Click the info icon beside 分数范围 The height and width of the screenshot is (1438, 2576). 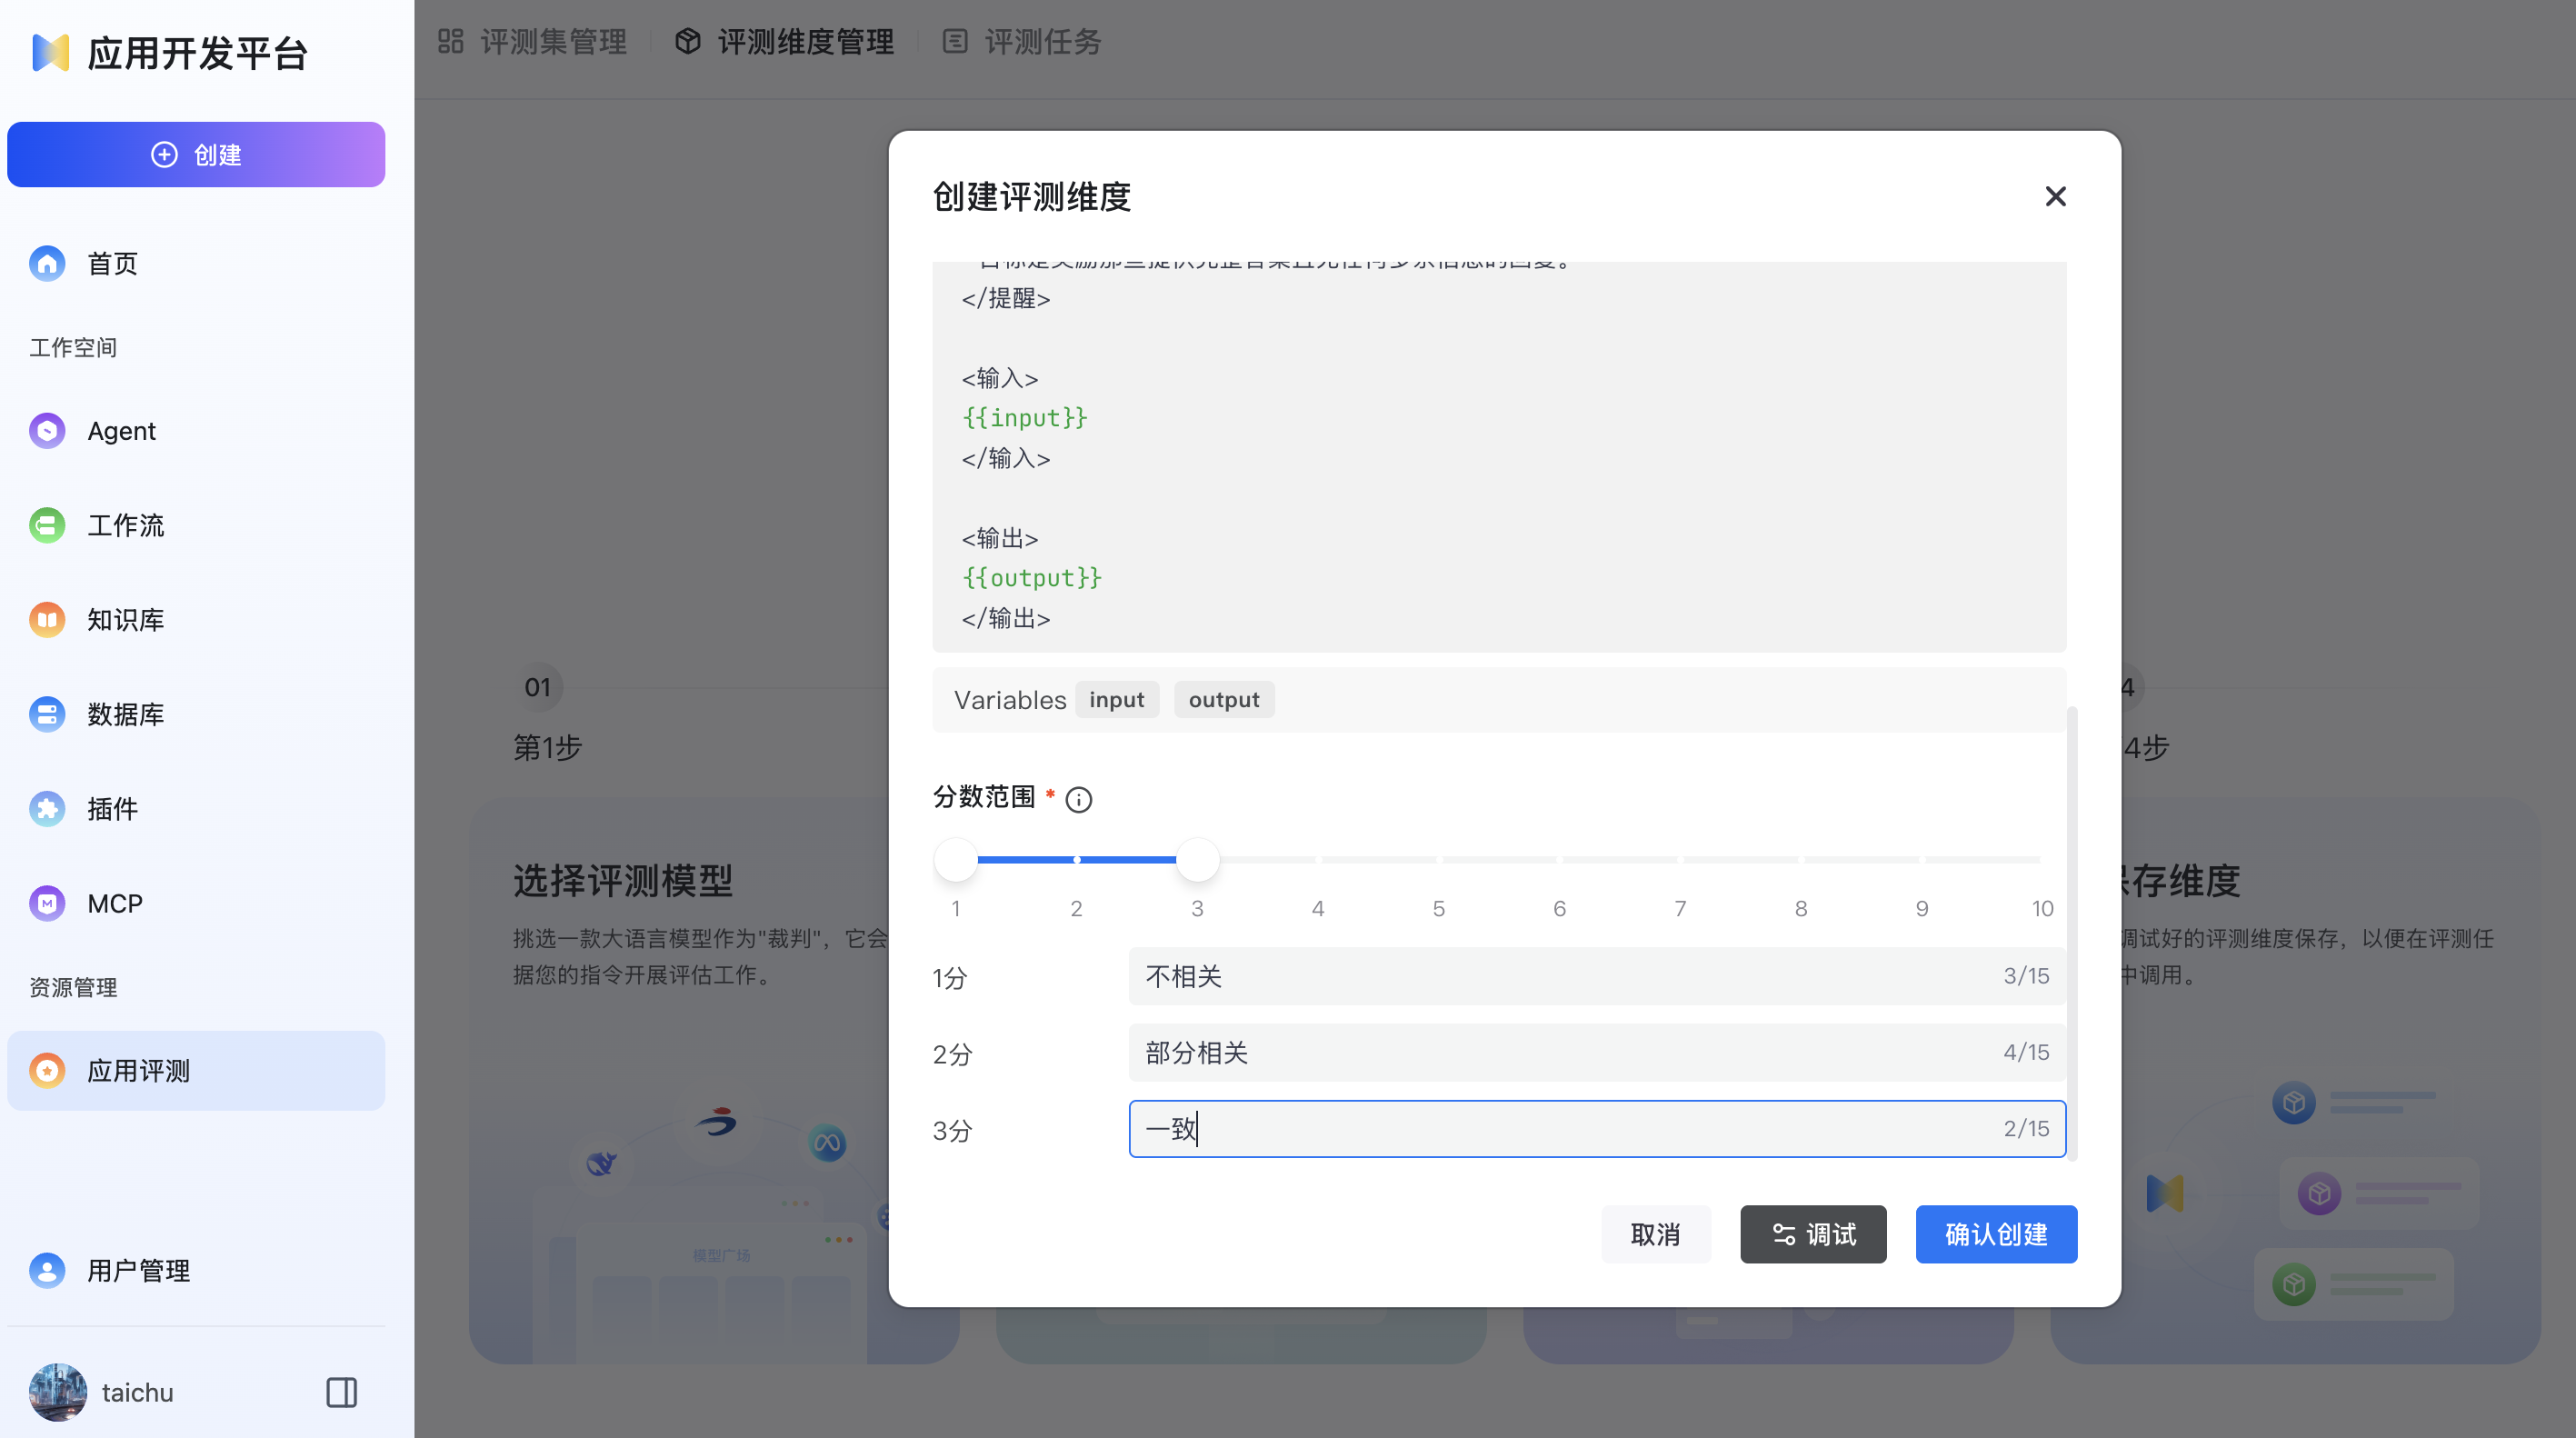click(1078, 799)
